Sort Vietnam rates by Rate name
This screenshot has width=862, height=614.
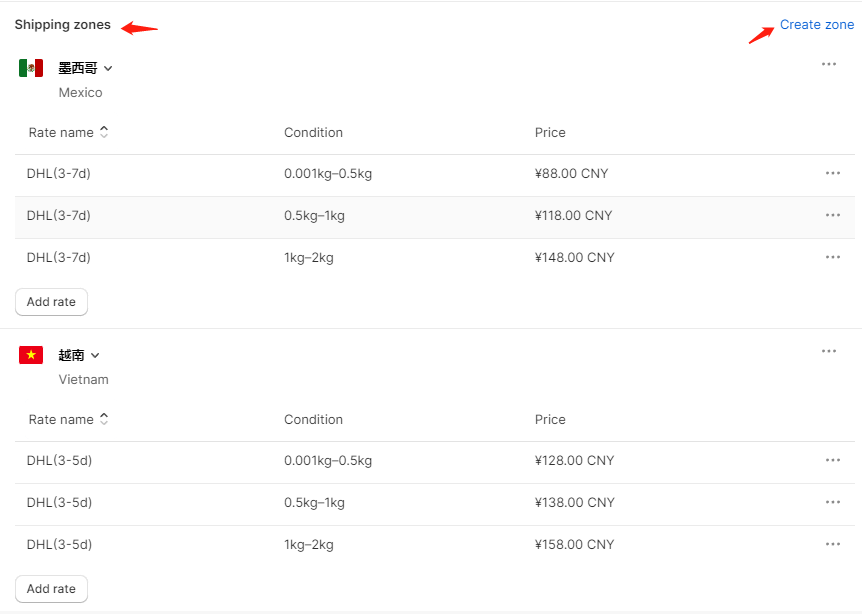[x=68, y=419]
